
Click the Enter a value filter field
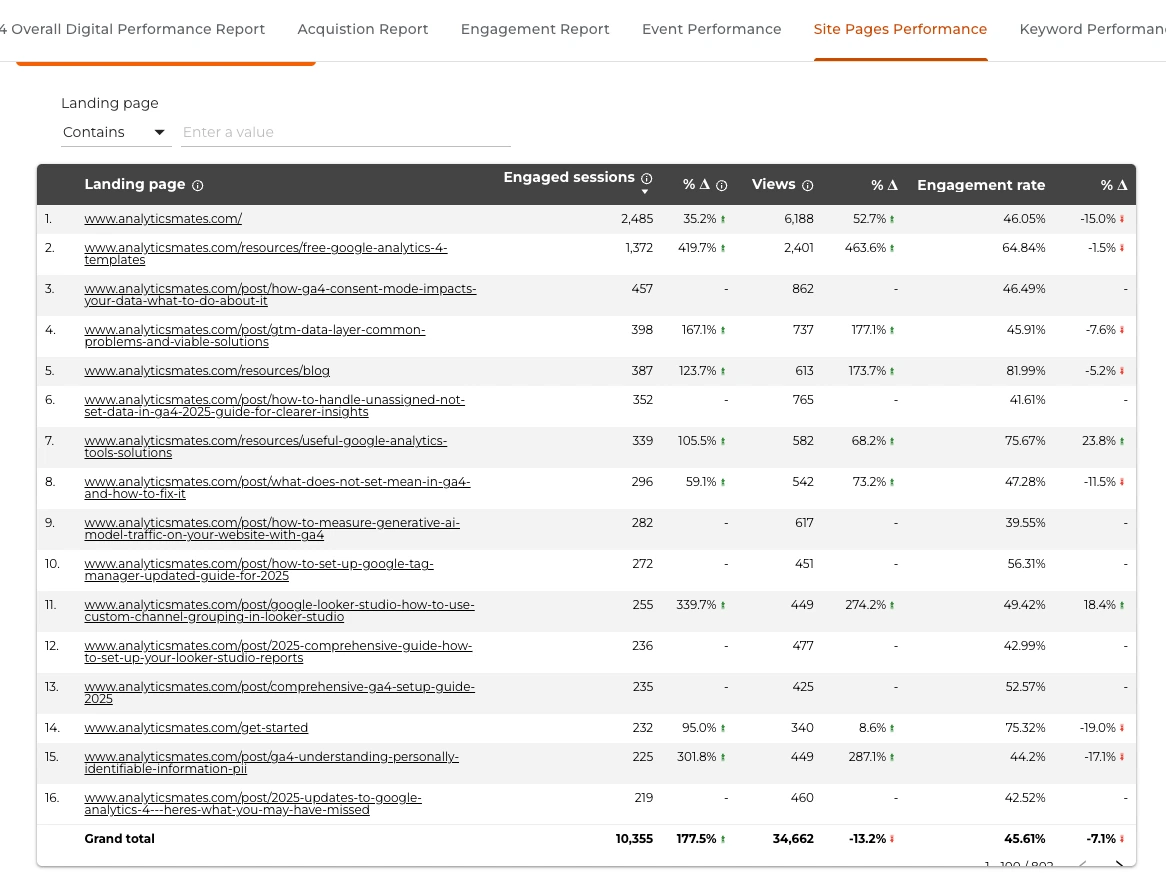tap(346, 132)
